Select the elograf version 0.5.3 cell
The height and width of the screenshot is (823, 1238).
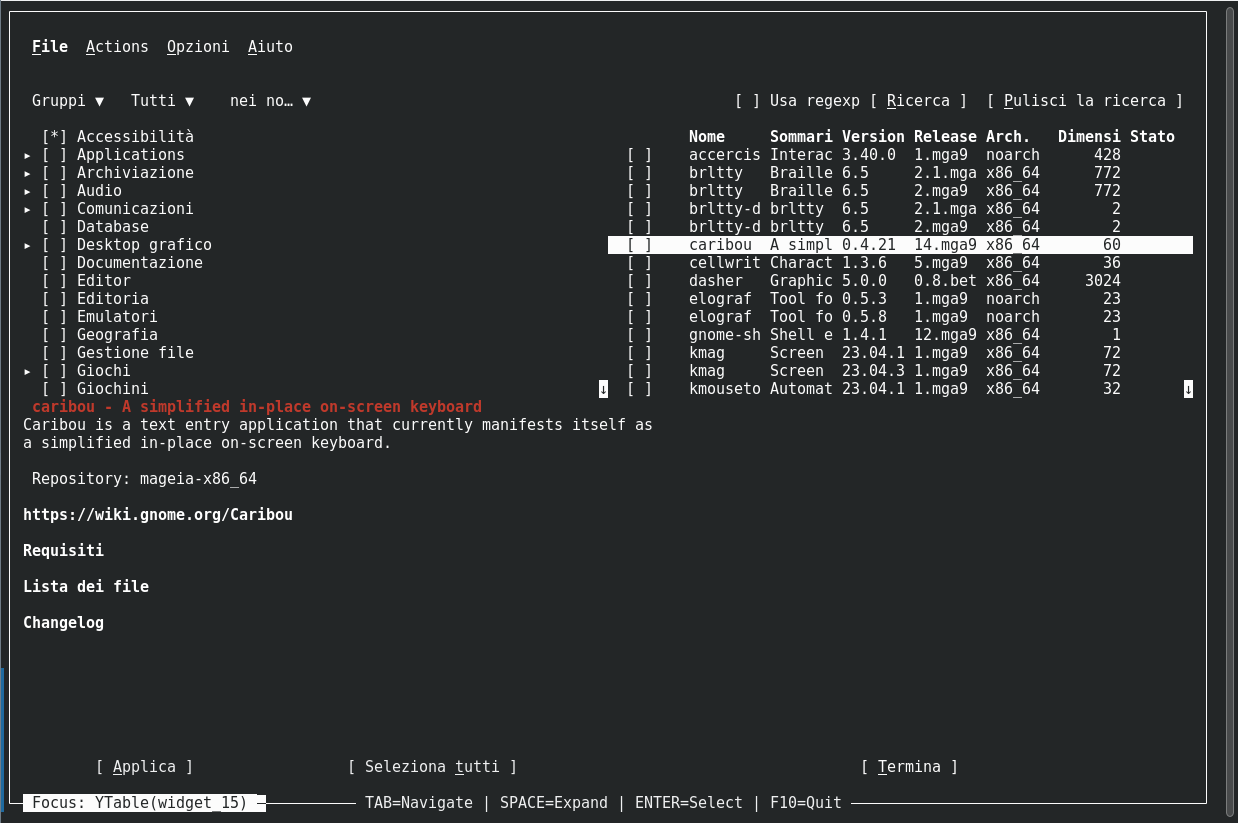coord(864,299)
